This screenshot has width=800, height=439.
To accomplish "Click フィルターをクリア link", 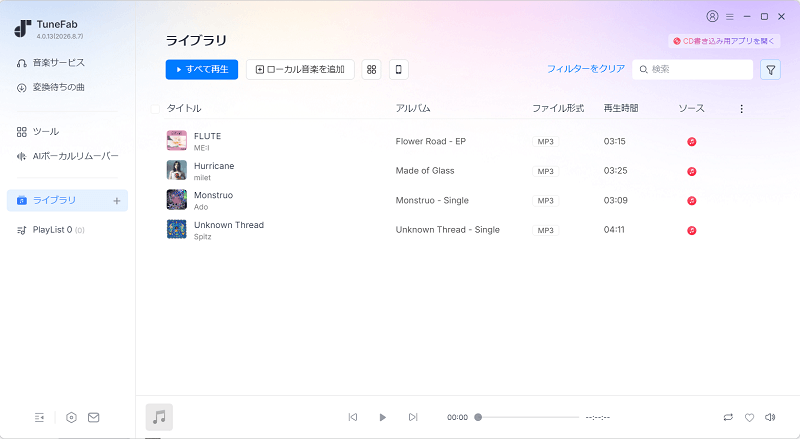I will [x=586, y=69].
